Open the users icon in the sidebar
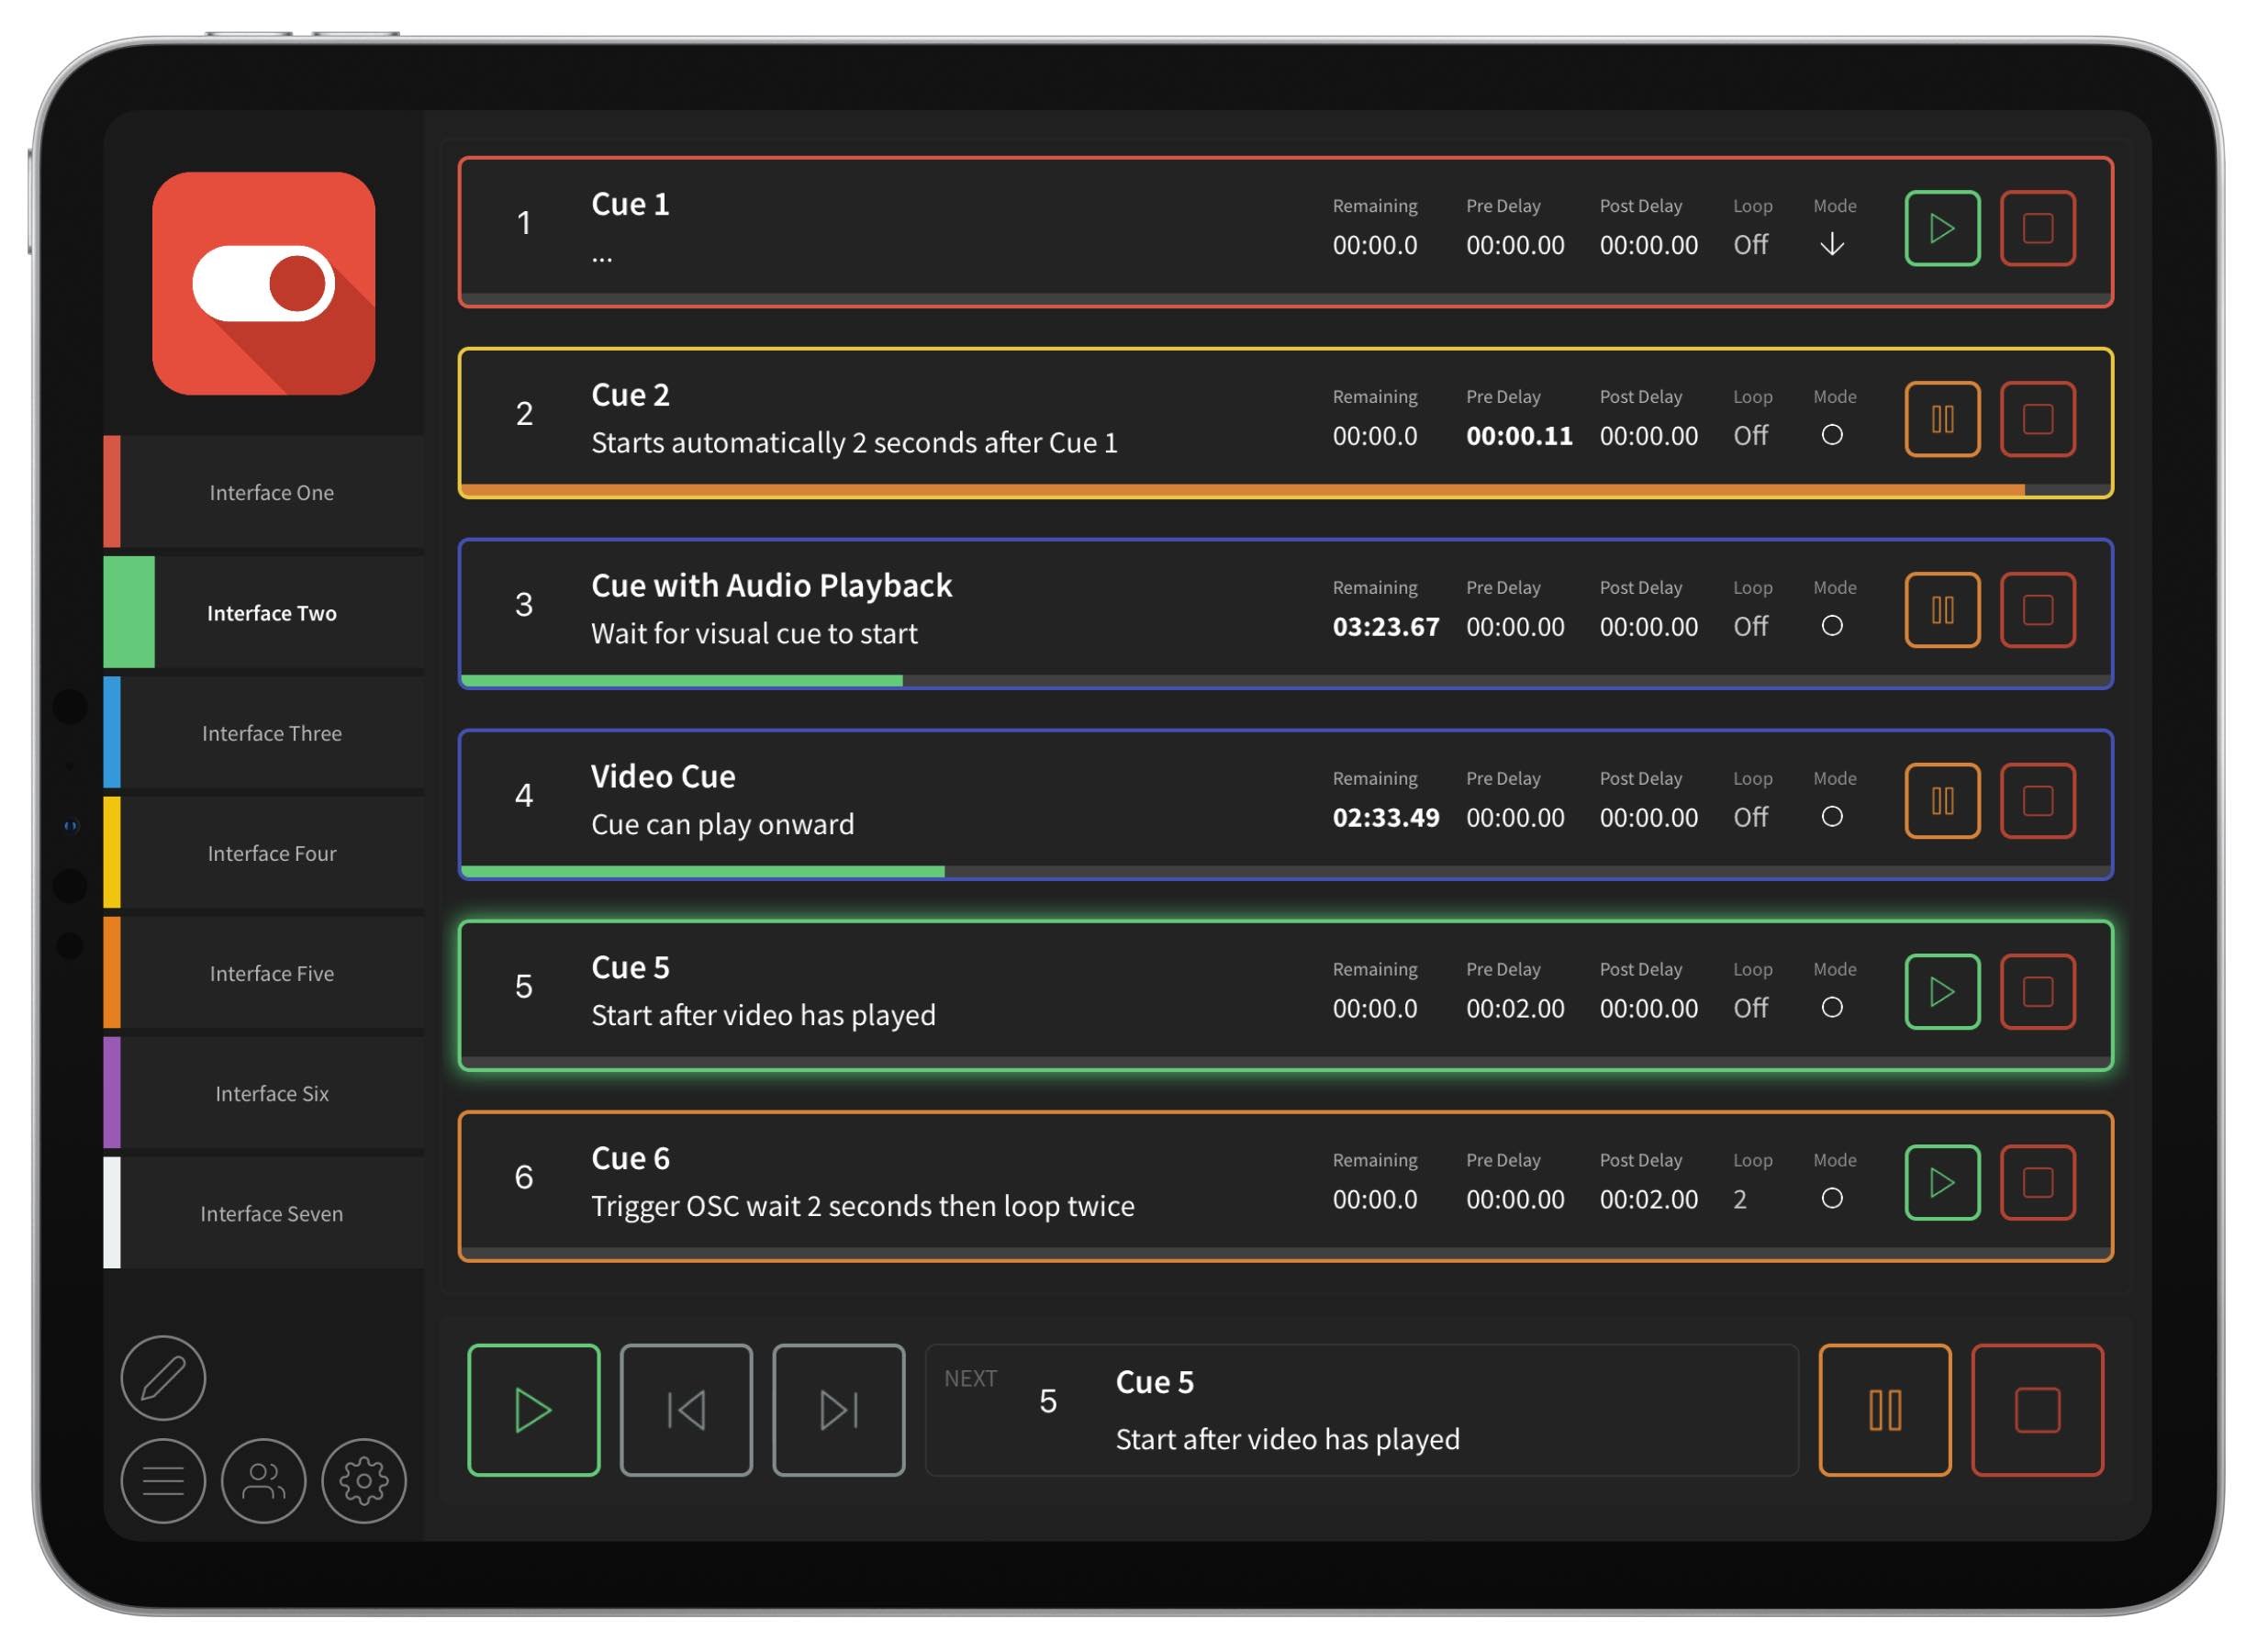 (x=263, y=1481)
